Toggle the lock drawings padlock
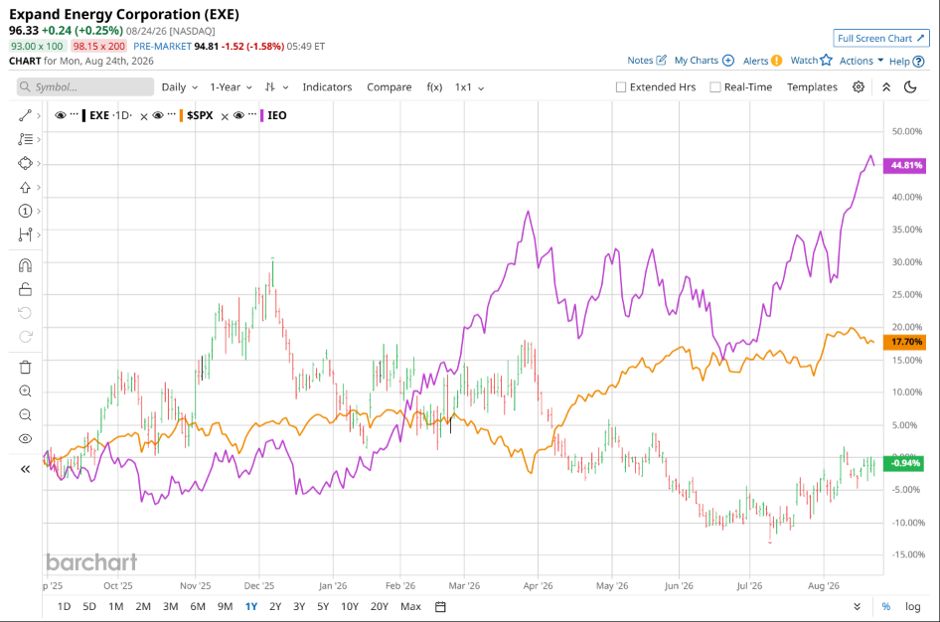 pyautogui.click(x=25, y=289)
